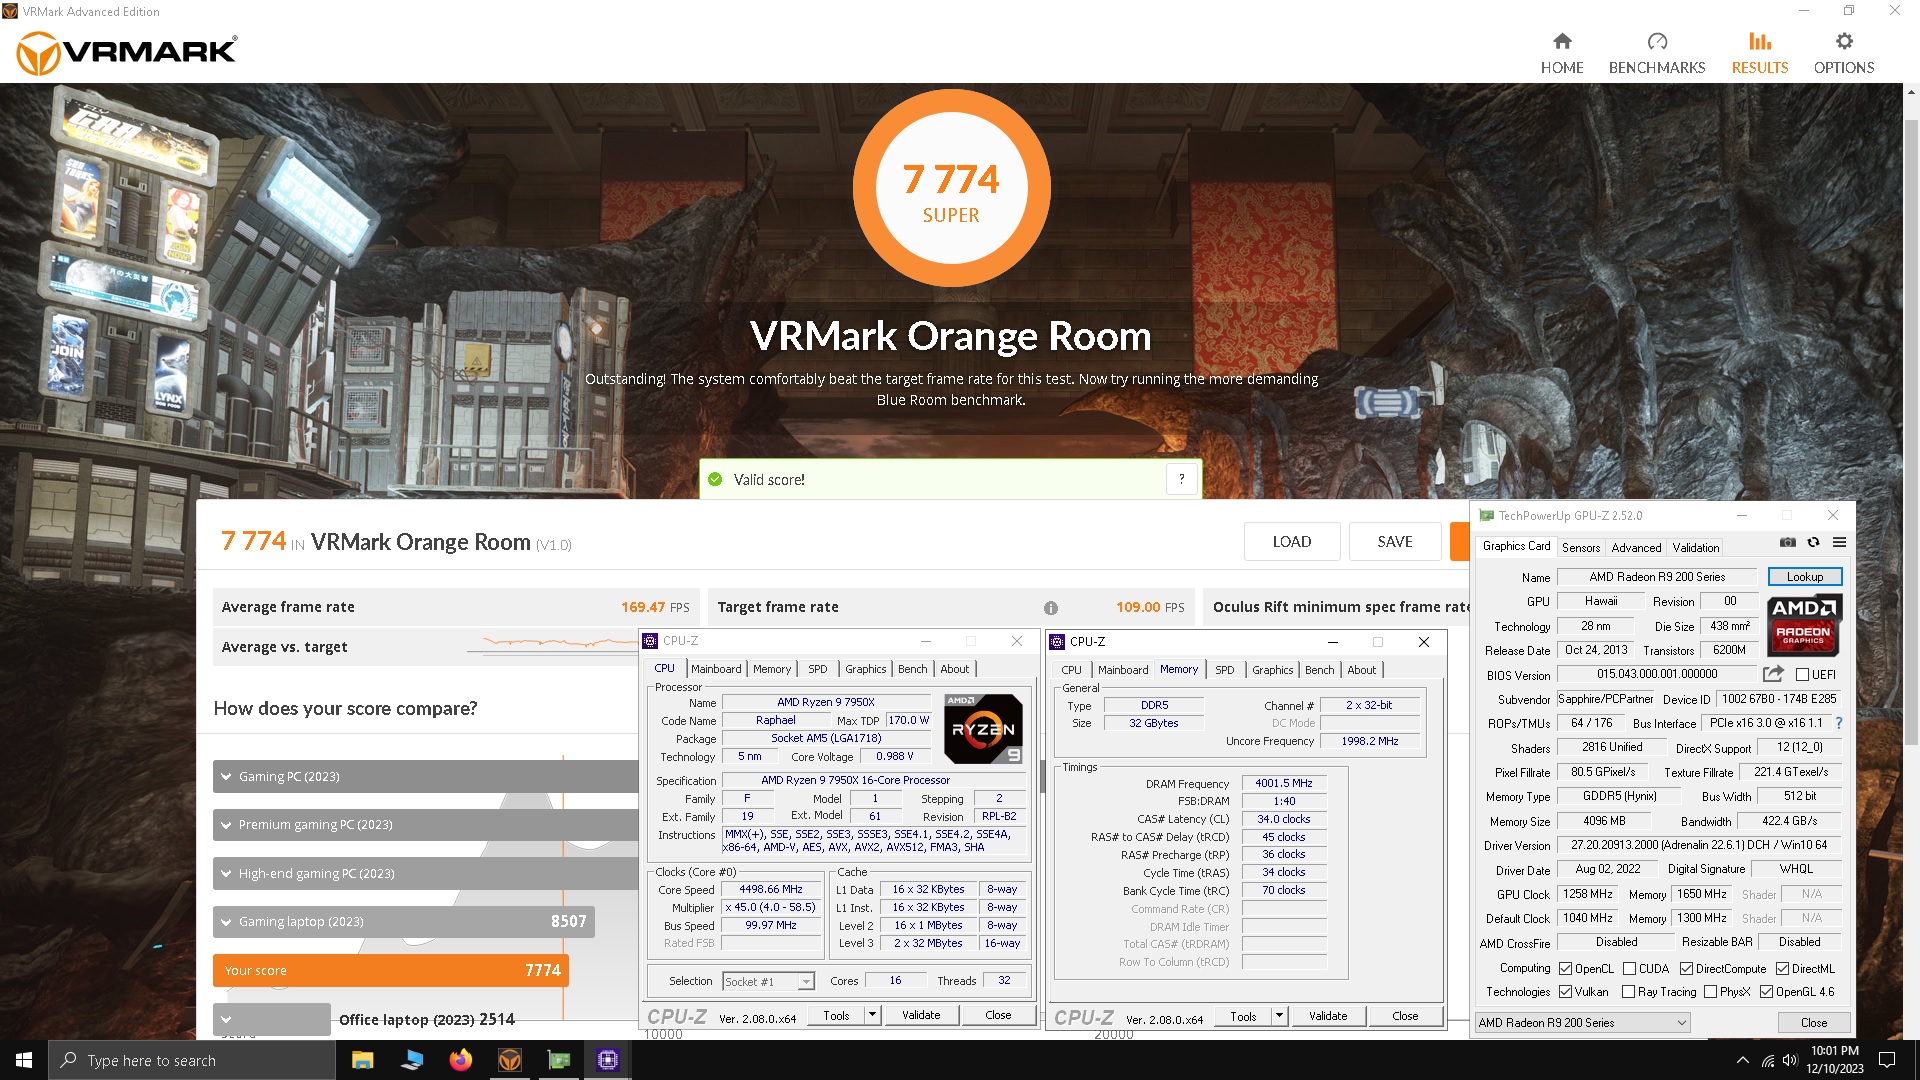Open the taskbar app next to File Explorer
This screenshot has width=1920, height=1080.
click(x=412, y=1060)
